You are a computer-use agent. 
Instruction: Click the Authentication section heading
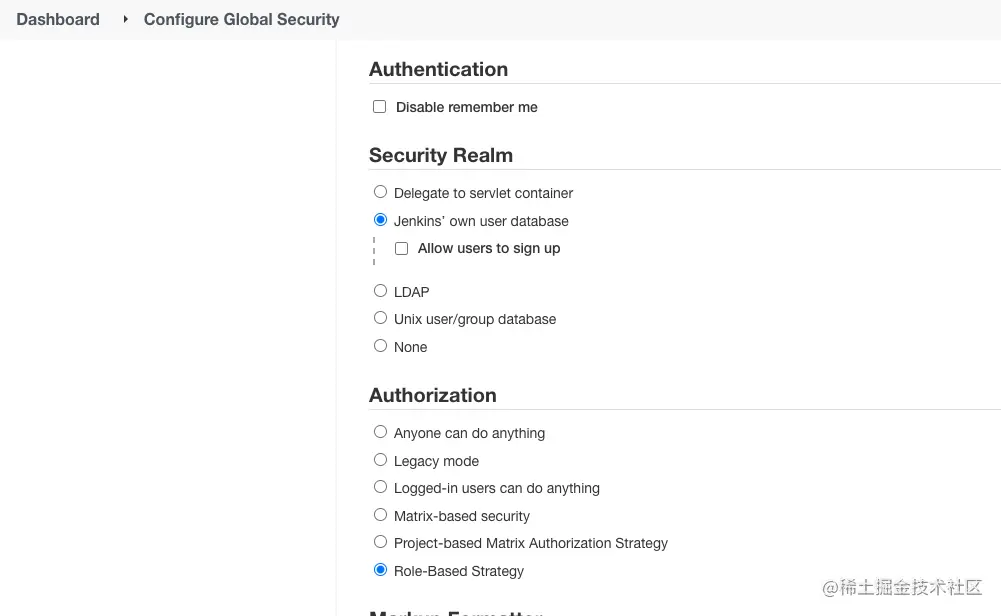(438, 69)
